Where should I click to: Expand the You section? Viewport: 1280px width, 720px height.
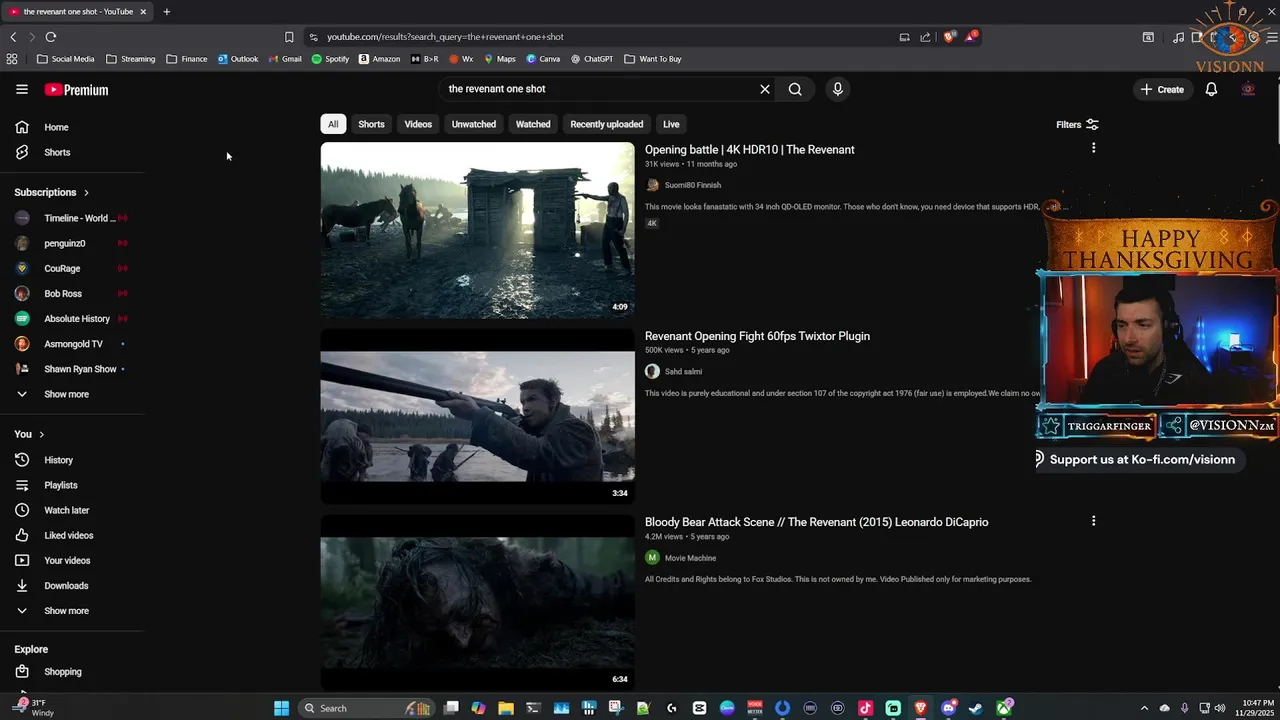(x=30, y=434)
